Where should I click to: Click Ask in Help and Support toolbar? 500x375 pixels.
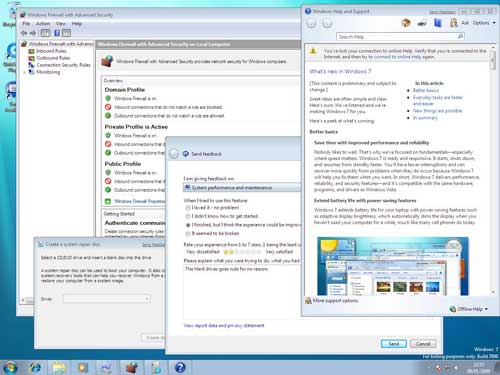(x=465, y=23)
